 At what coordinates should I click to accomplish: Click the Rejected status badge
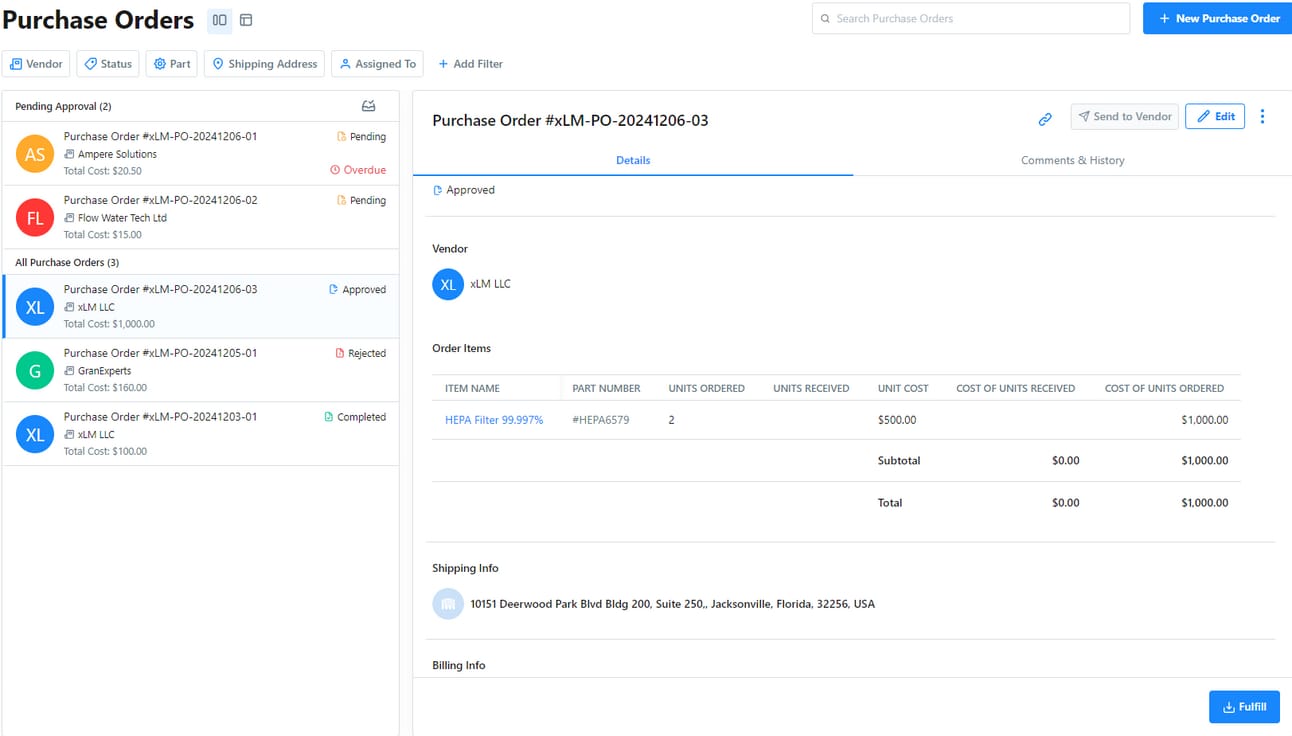click(x=361, y=353)
